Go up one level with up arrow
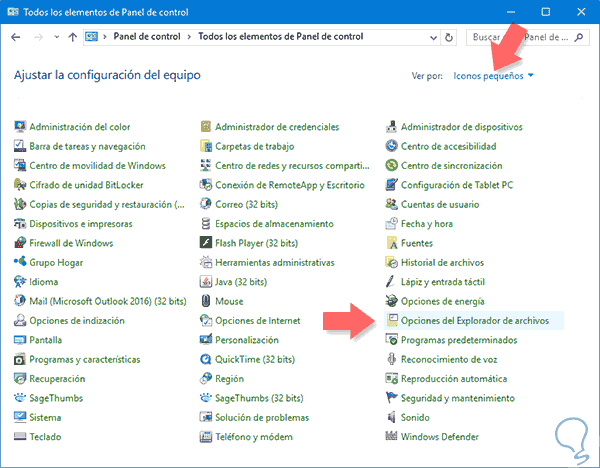The height and width of the screenshot is (468, 600). tap(72, 37)
